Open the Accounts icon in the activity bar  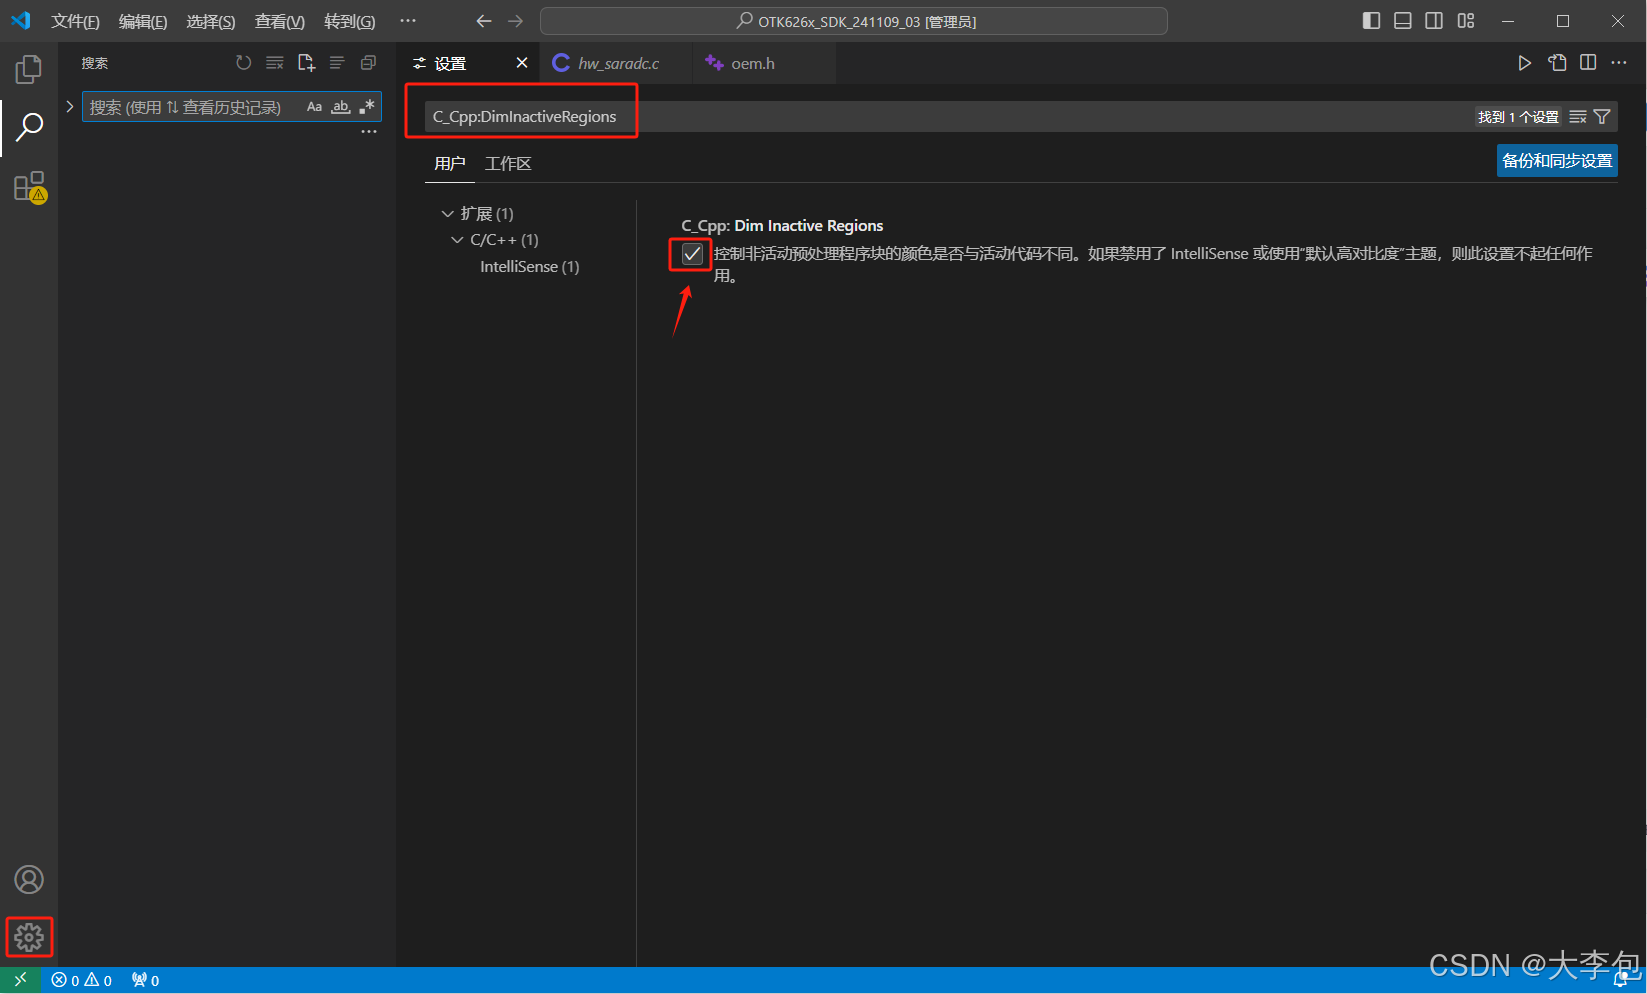pos(29,880)
